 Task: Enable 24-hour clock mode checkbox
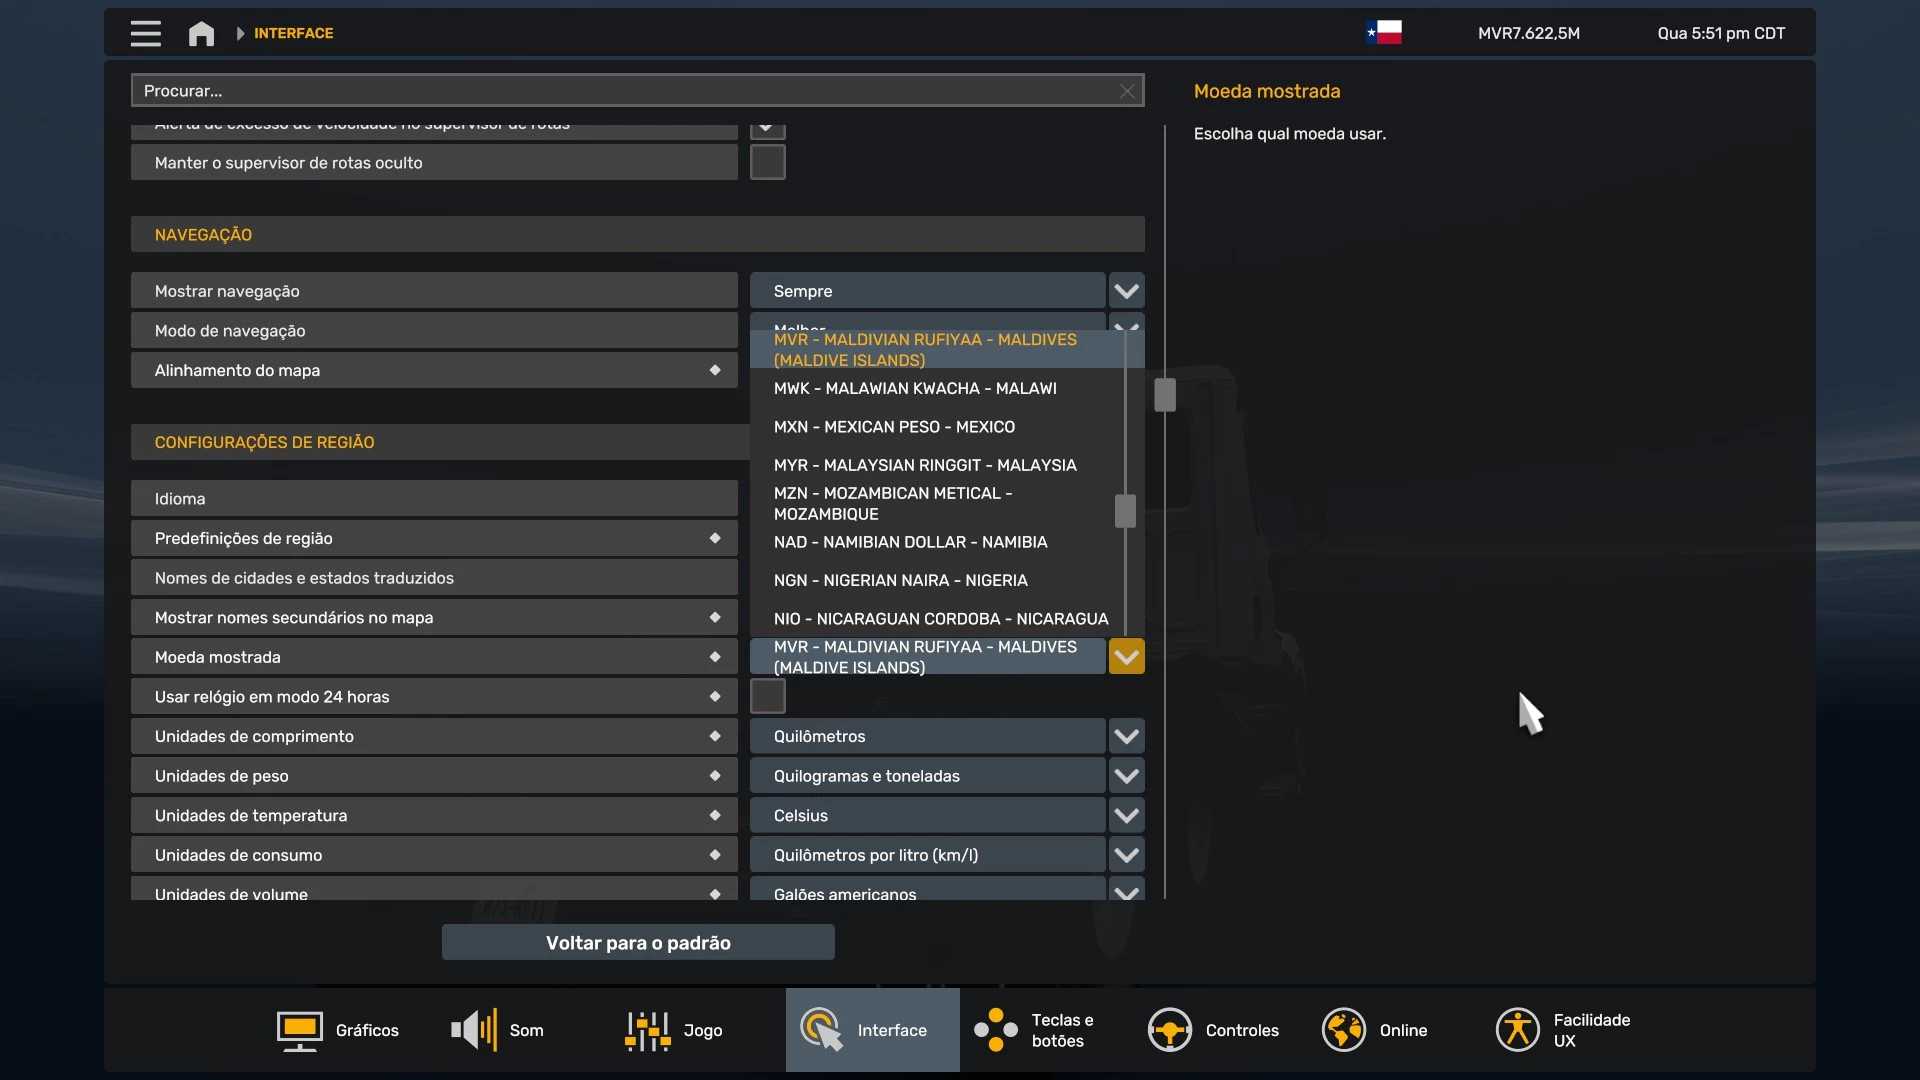(767, 696)
